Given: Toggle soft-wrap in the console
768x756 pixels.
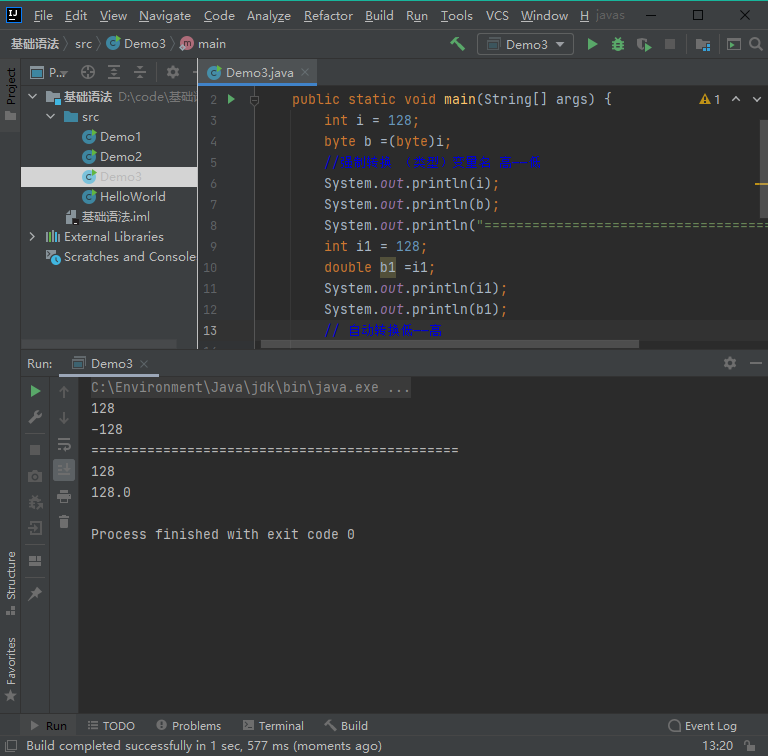Looking at the screenshot, I should point(64,444).
